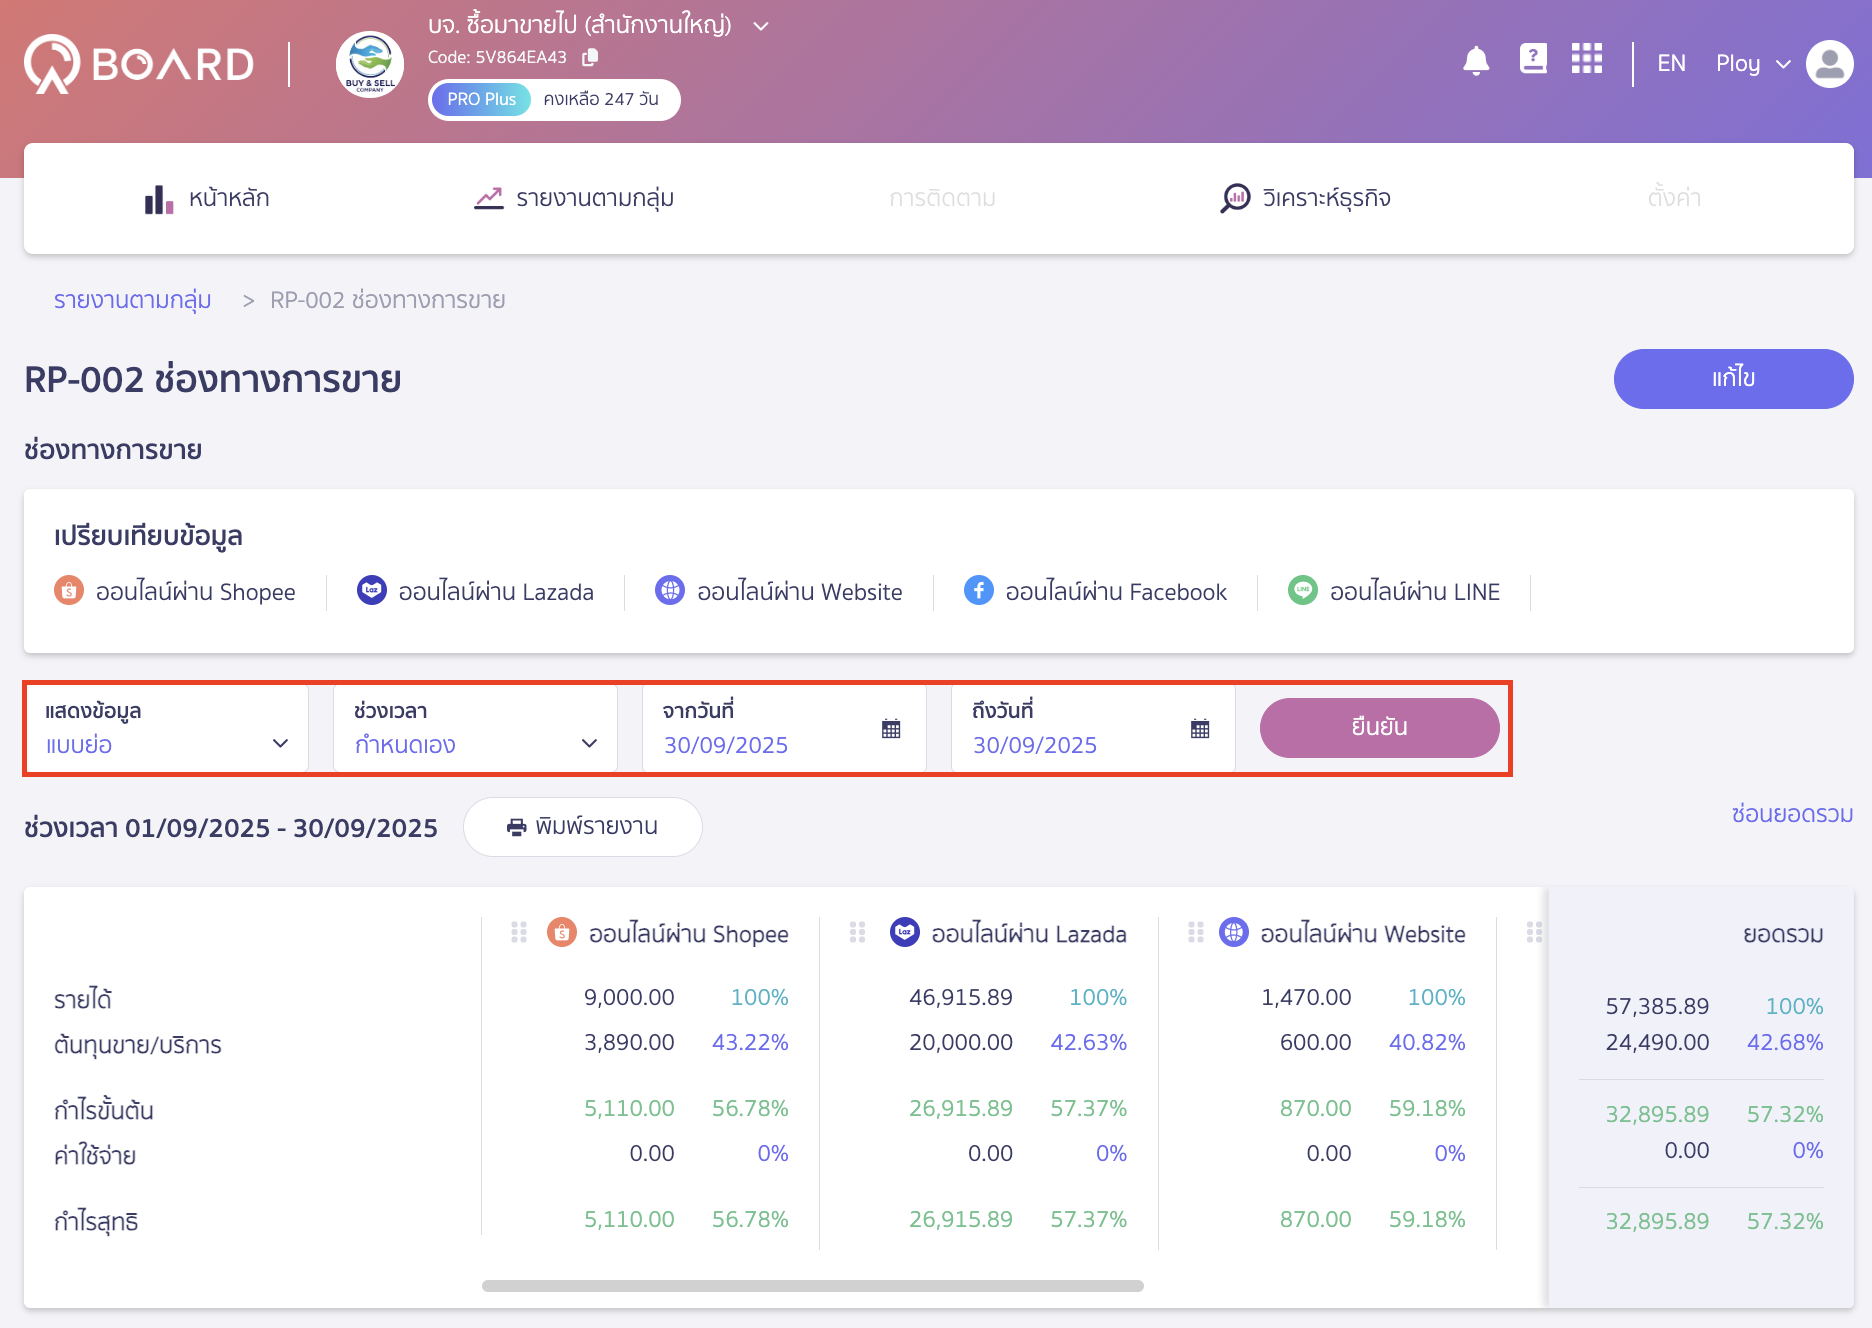Image resolution: width=1872 pixels, height=1328 pixels.
Task: Click the 'ซ่อนยอดรวม' hide totals link
Action: coord(1792,814)
